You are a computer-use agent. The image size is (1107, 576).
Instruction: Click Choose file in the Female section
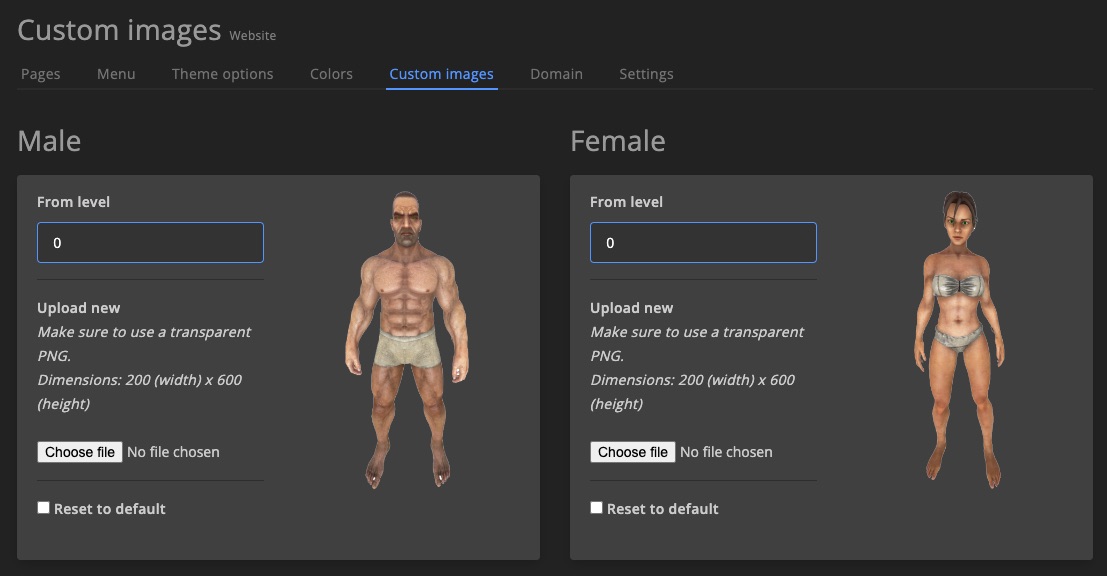pyautogui.click(x=633, y=451)
